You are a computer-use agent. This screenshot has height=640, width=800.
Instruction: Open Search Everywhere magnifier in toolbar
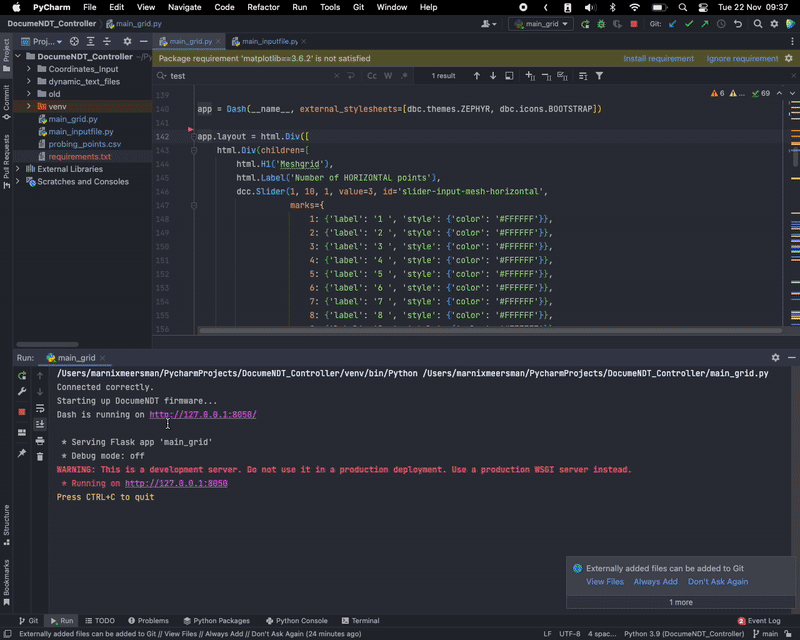(x=758, y=24)
